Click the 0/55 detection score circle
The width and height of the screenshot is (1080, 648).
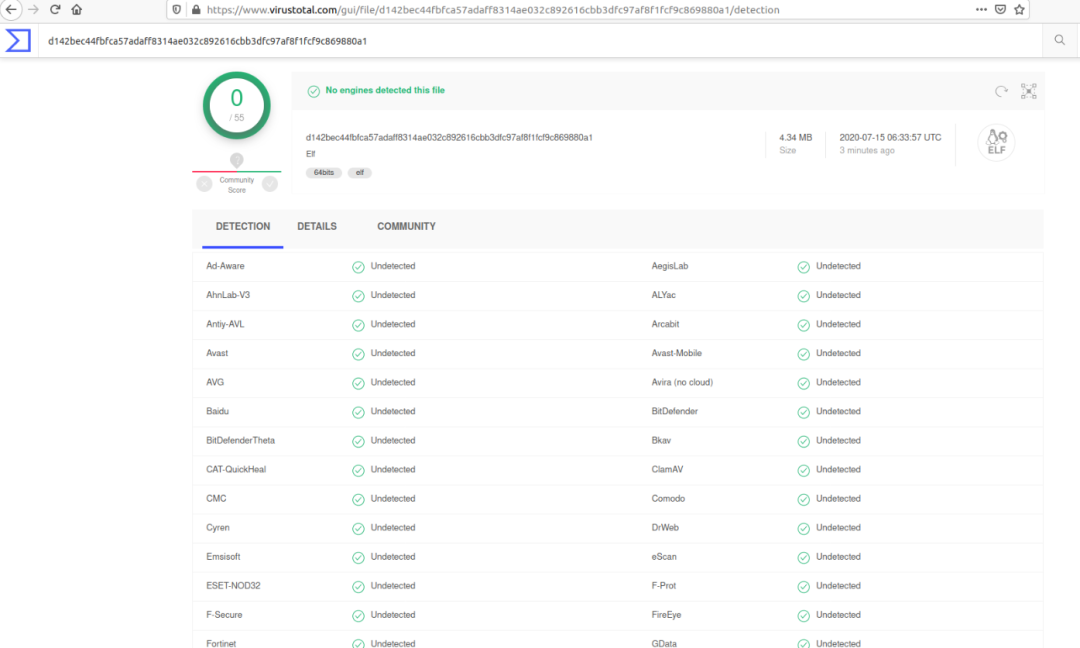pos(236,105)
